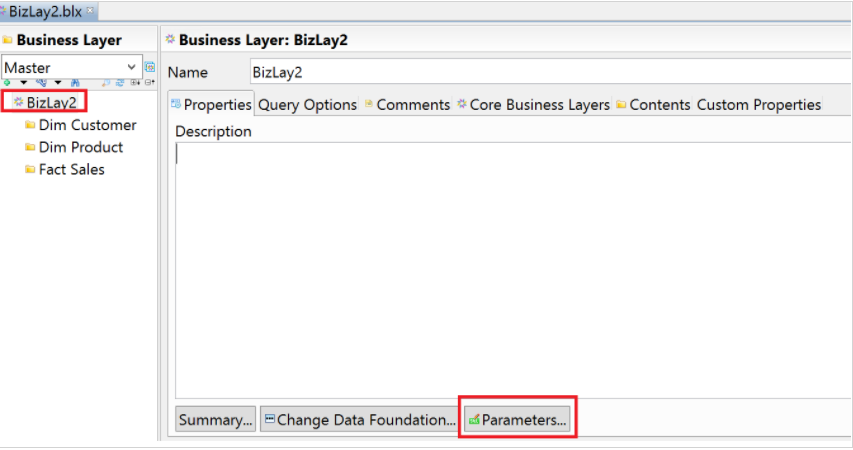853x450 pixels.
Task: Click the Business Layer: BizLay2 header icon
Action: tap(170, 39)
